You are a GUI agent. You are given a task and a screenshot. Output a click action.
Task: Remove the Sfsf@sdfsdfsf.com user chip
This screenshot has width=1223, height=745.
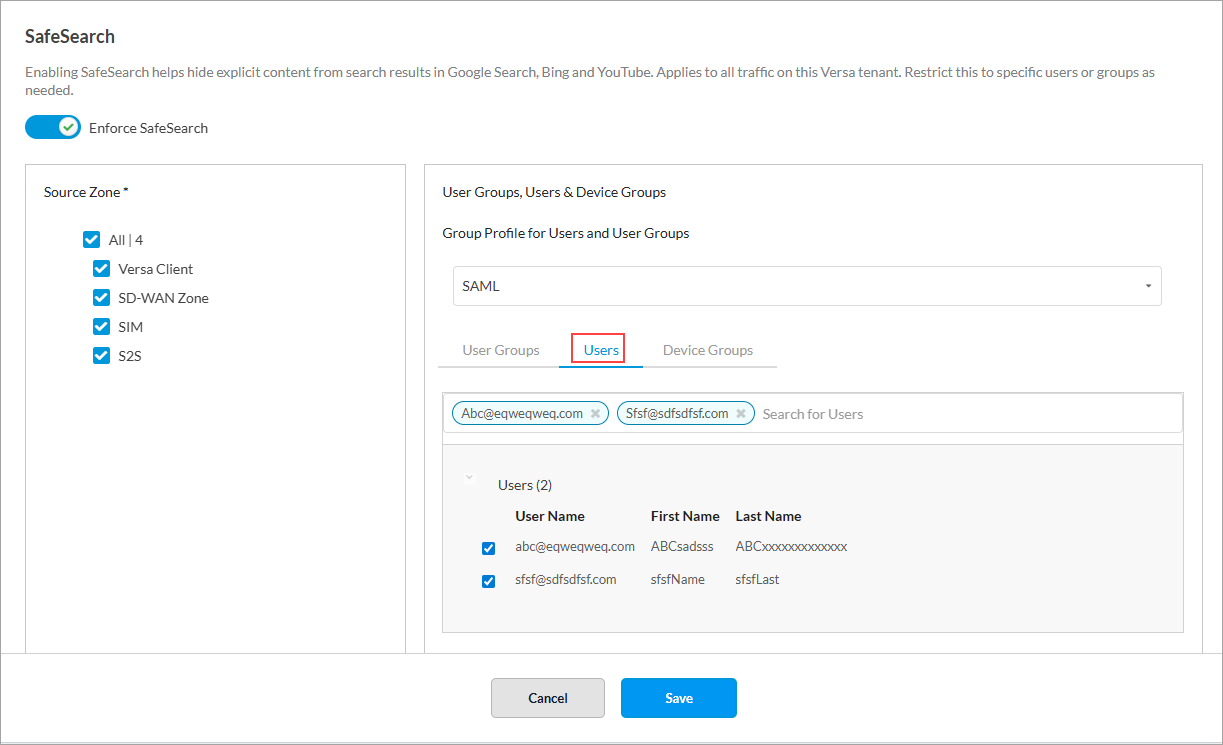click(741, 414)
